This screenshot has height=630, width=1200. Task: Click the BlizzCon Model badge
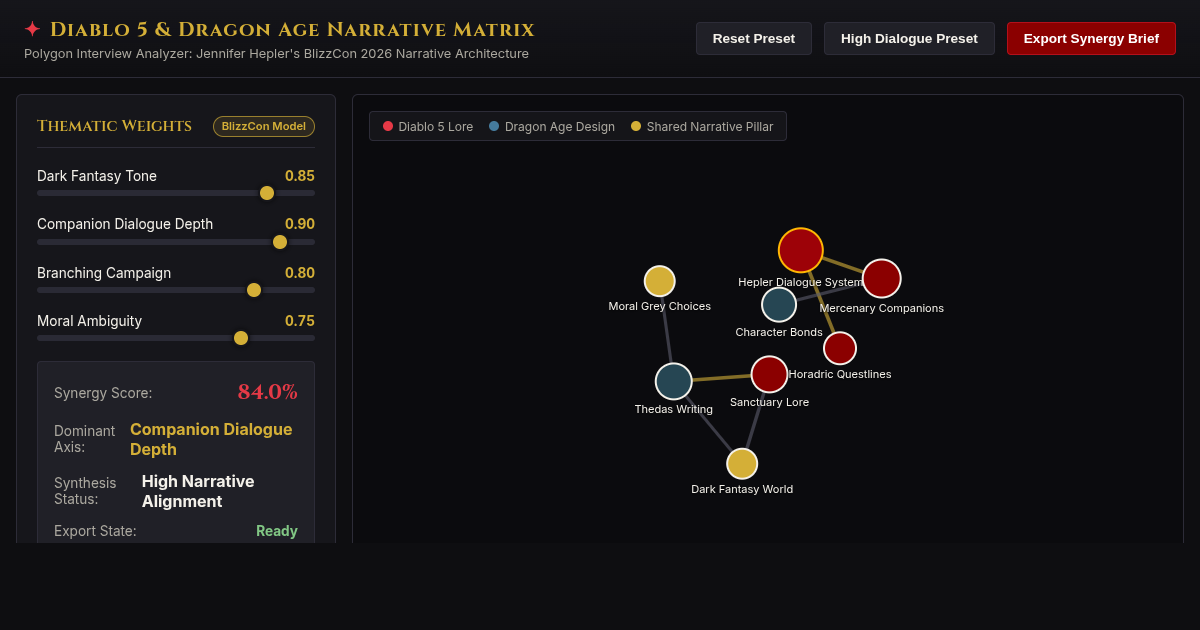click(x=264, y=126)
